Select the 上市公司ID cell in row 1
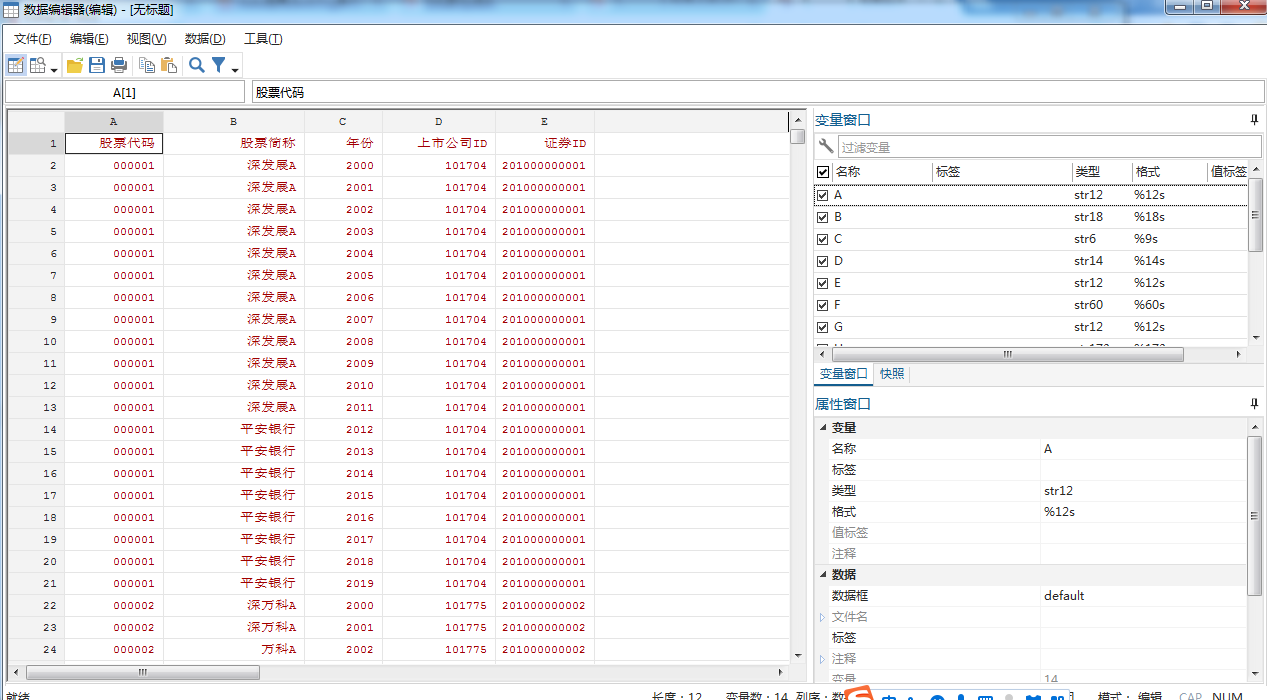 point(439,143)
